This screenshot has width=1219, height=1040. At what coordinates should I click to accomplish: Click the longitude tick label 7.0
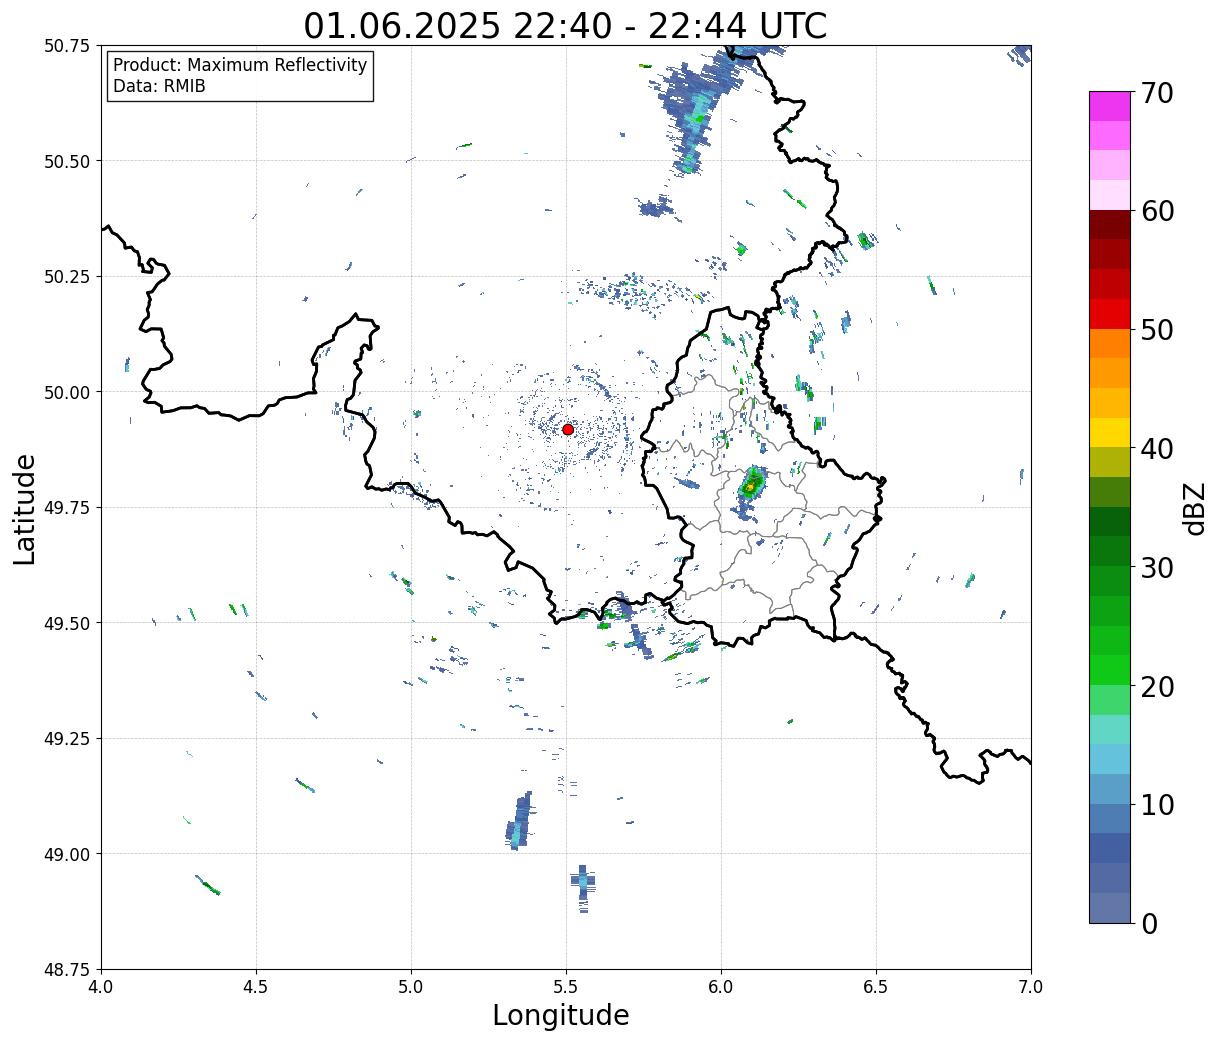1031,987
